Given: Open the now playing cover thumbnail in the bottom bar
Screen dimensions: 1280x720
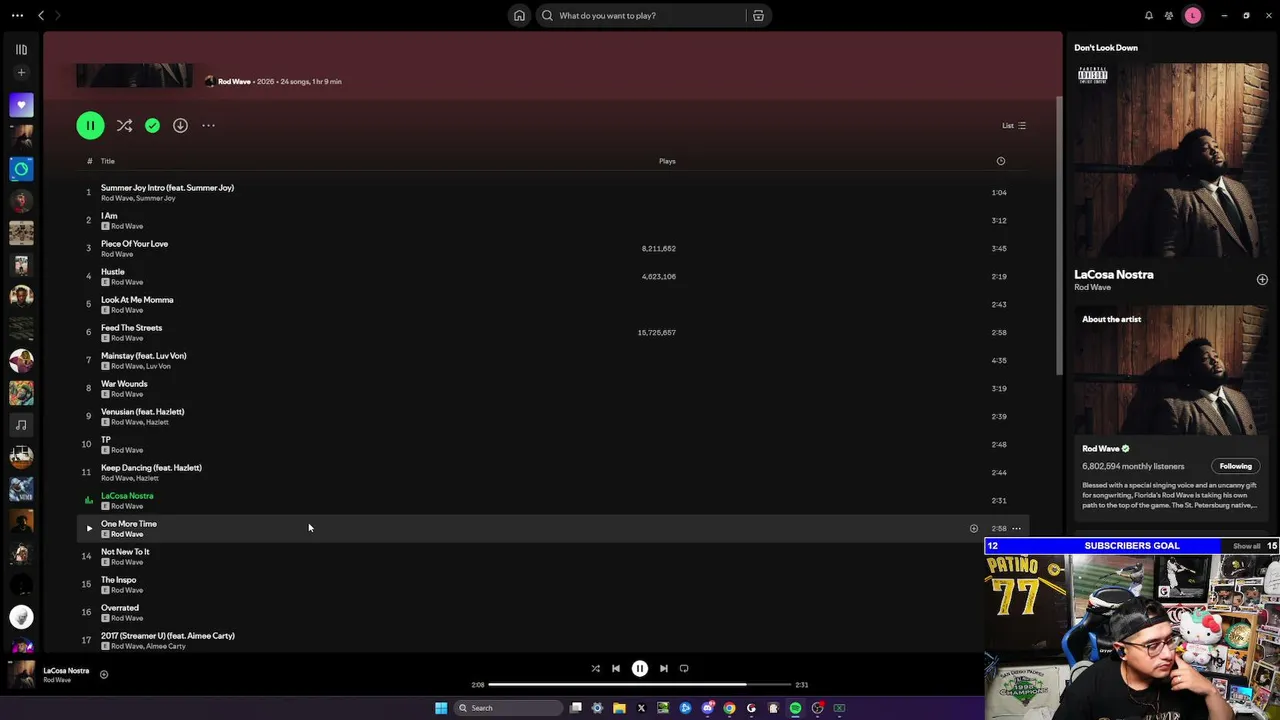Looking at the screenshot, I should coord(21,674).
